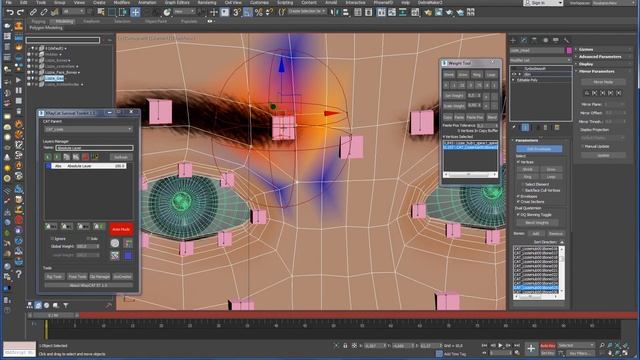640x360 pixels.
Task: Click the rectangular Selection Region icon
Action: pos(111,12)
